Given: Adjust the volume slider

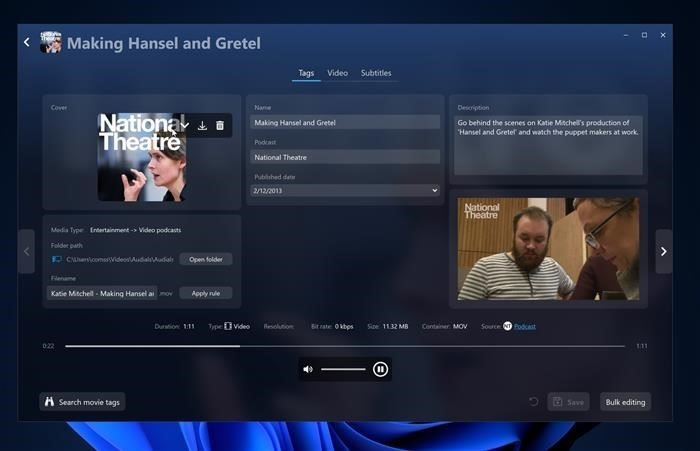Looking at the screenshot, I should point(343,369).
